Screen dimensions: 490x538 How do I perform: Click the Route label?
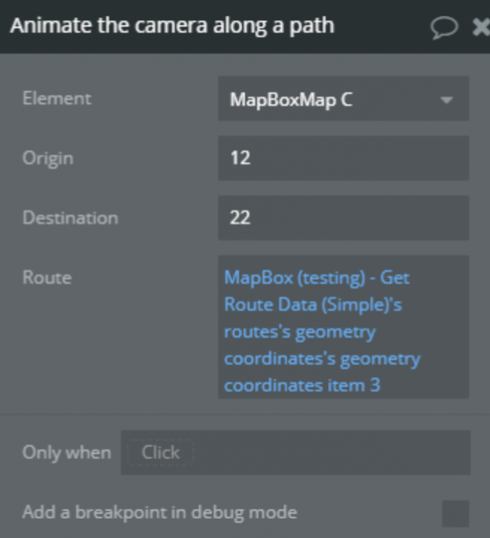(47, 278)
